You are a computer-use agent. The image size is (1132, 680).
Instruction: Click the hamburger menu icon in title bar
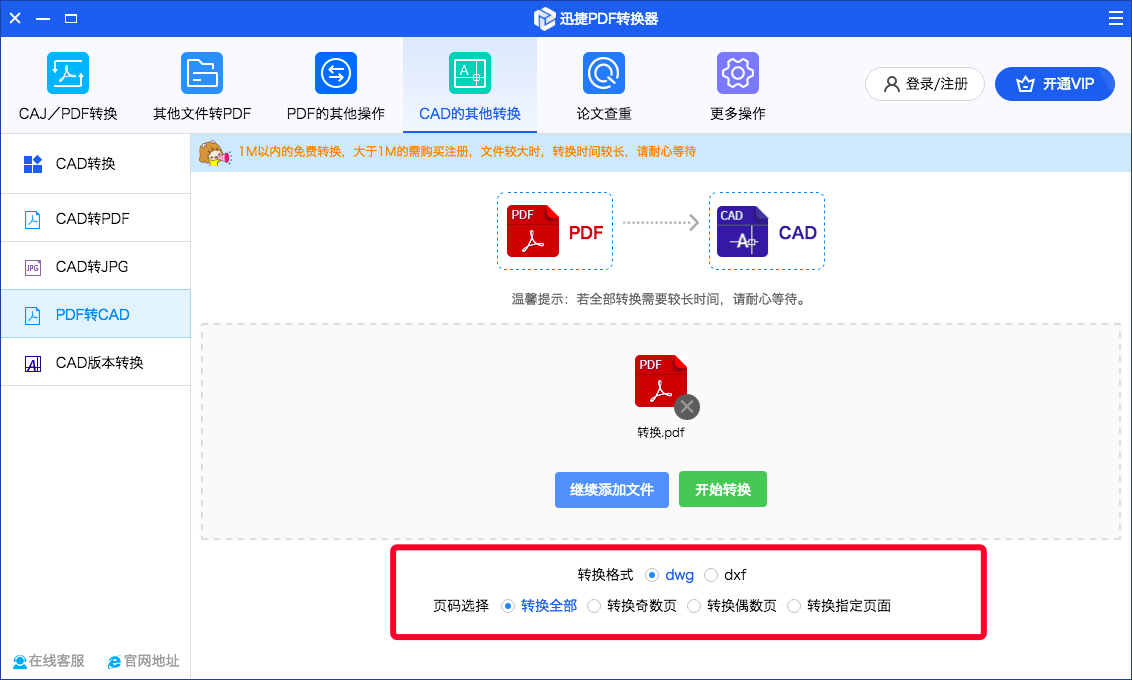tap(1115, 18)
